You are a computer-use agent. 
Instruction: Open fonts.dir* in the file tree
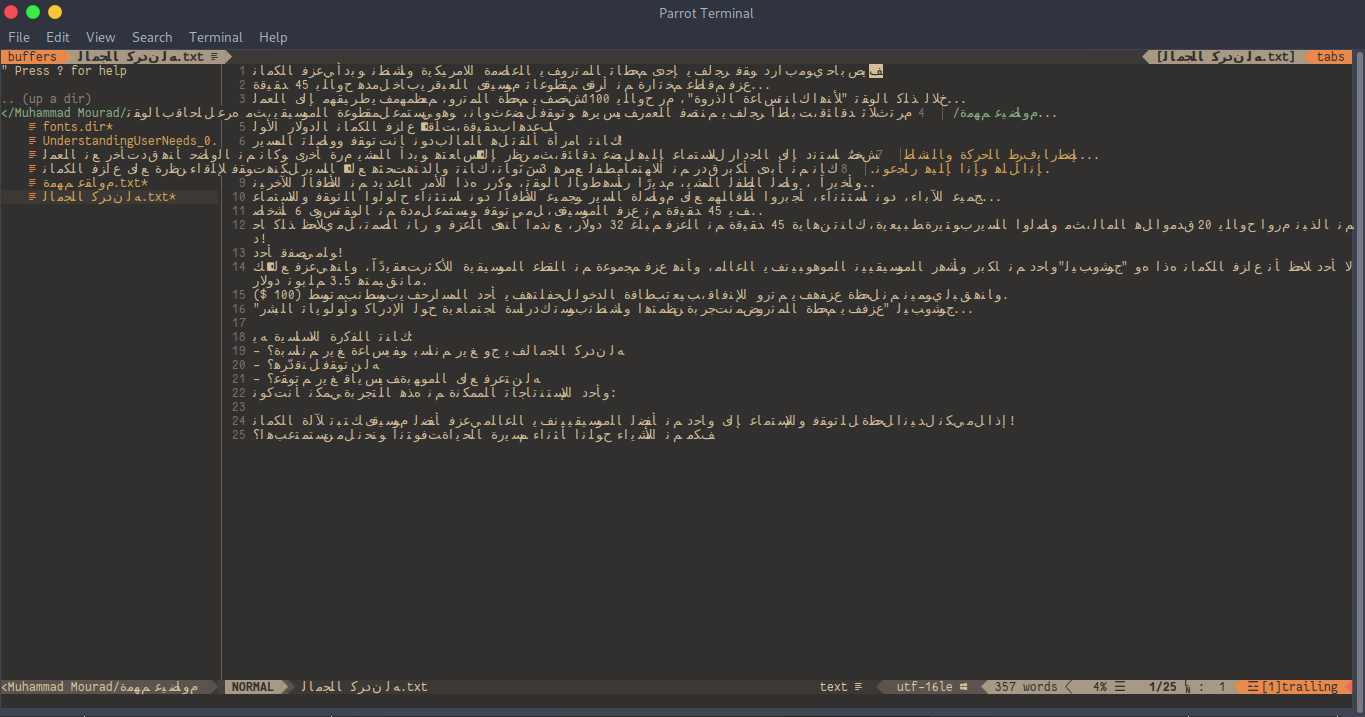78,127
